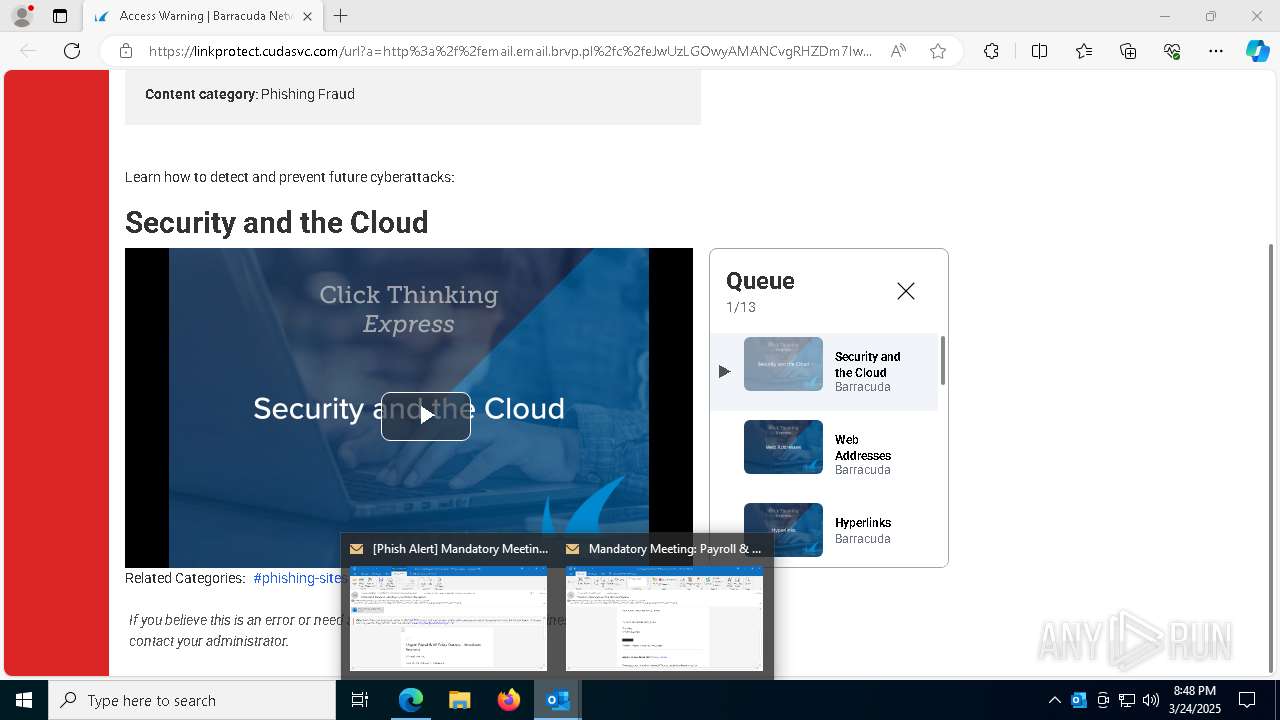The image size is (1280, 720).
Task: Reload the current page
Action: click(72, 51)
